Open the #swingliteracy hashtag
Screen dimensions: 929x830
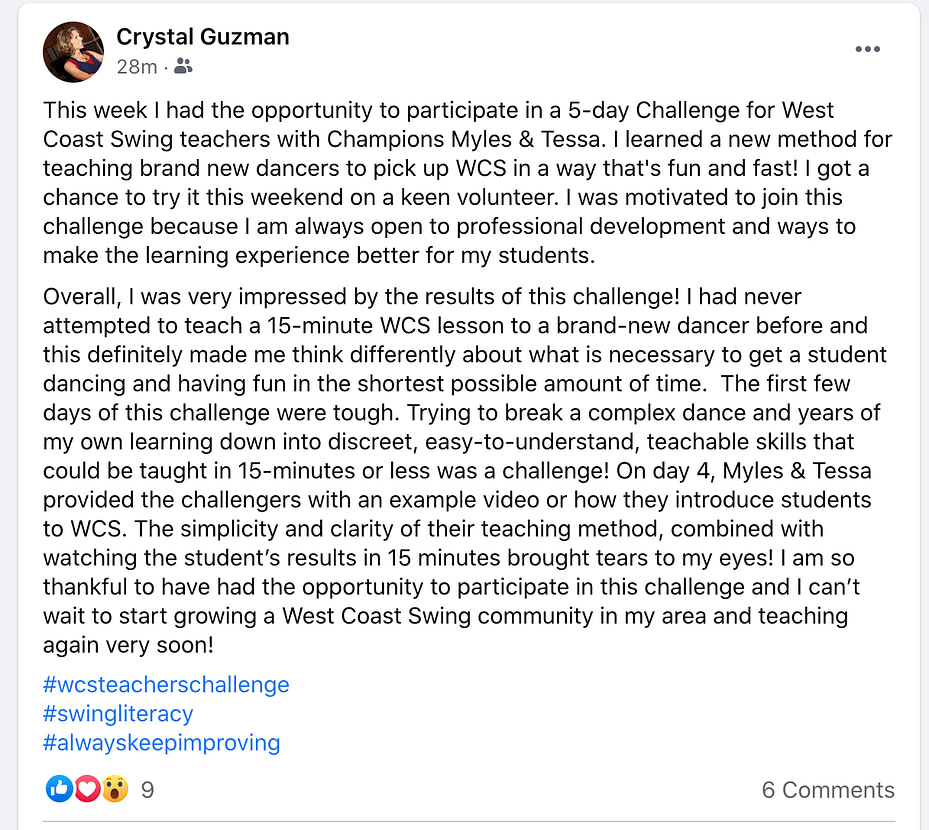118,714
